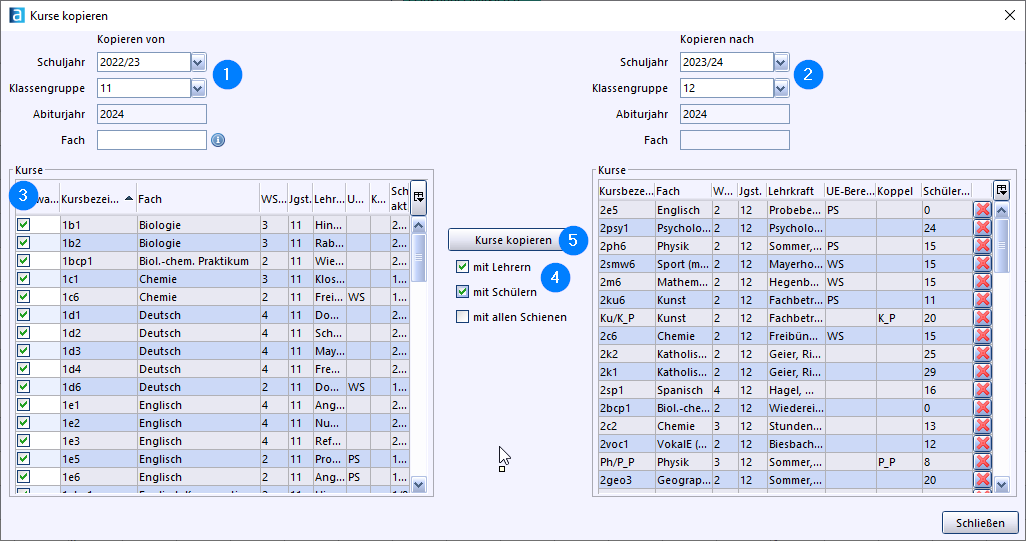Sort right table by Lehrkraft column

tap(795, 191)
